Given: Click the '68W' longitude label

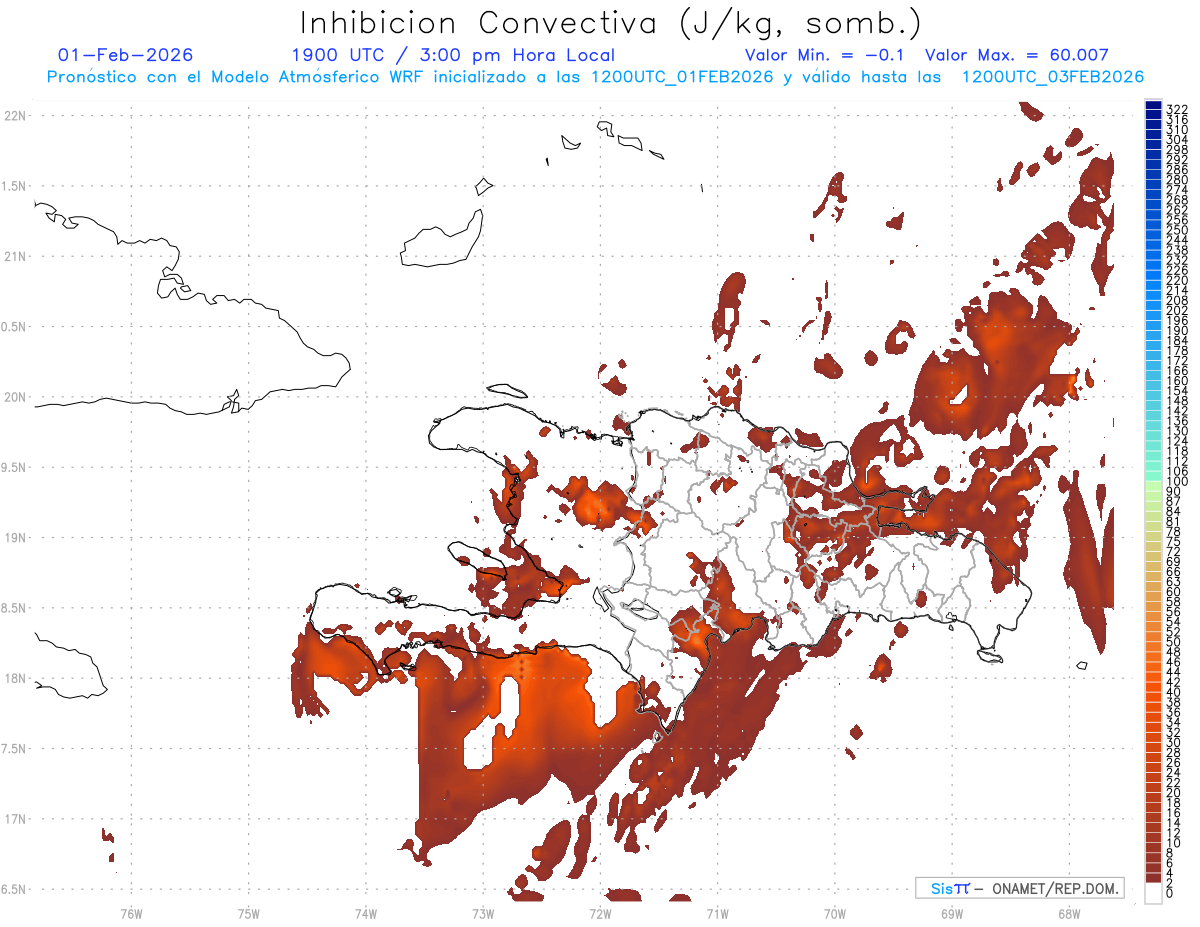Looking at the screenshot, I should [x=1069, y=913].
